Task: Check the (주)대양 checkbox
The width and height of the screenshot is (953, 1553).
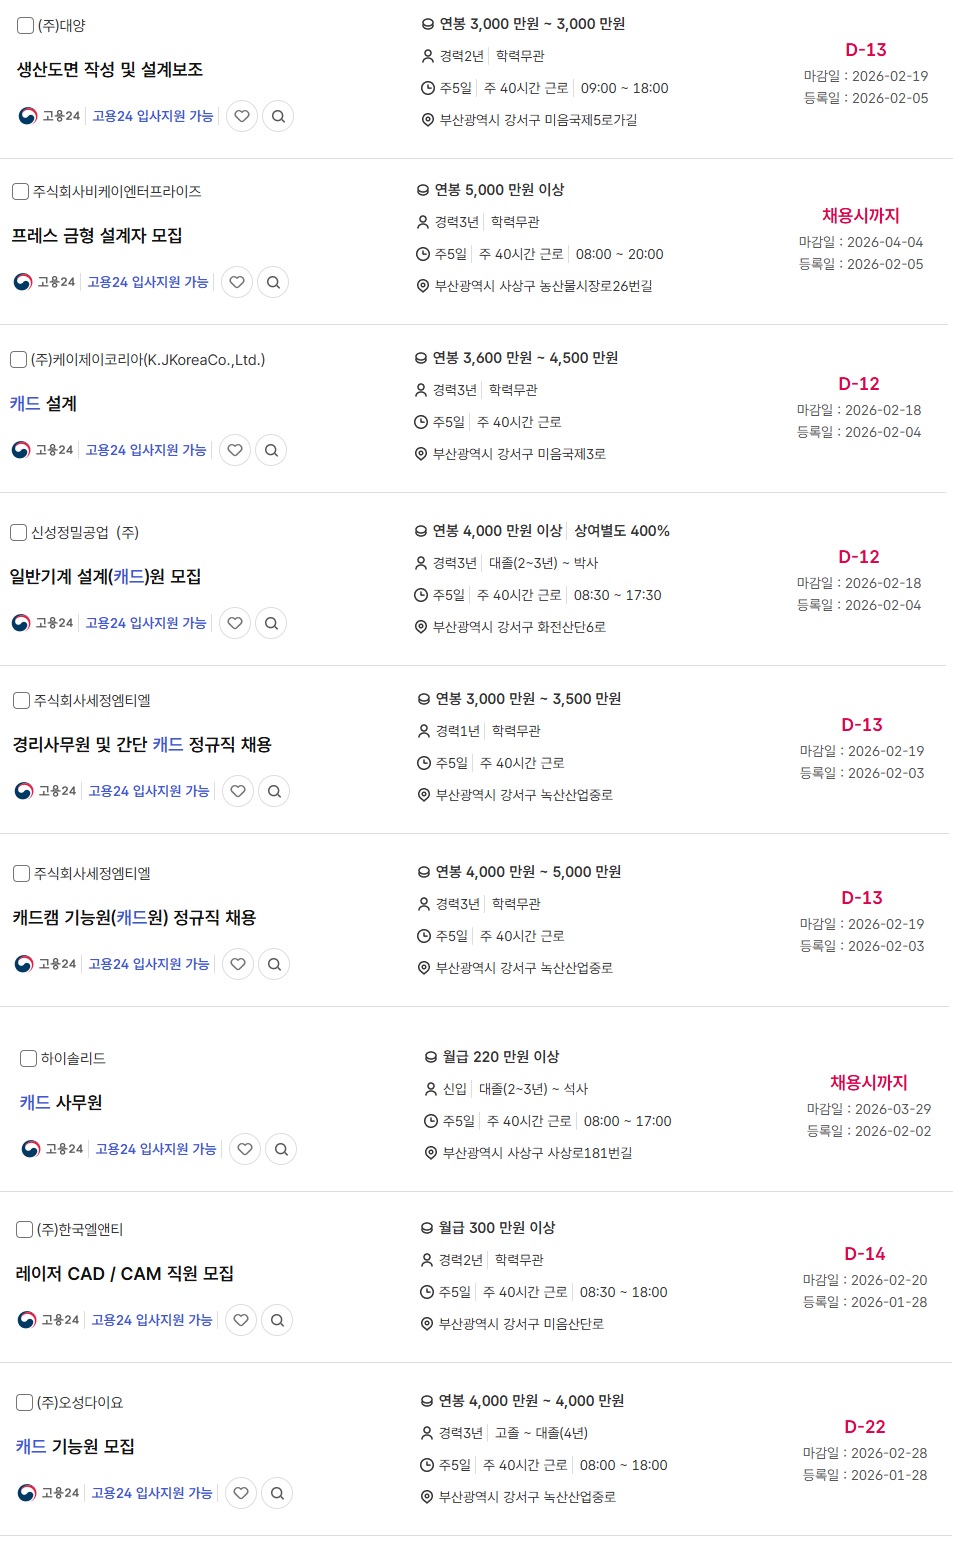Action: tap(26, 25)
